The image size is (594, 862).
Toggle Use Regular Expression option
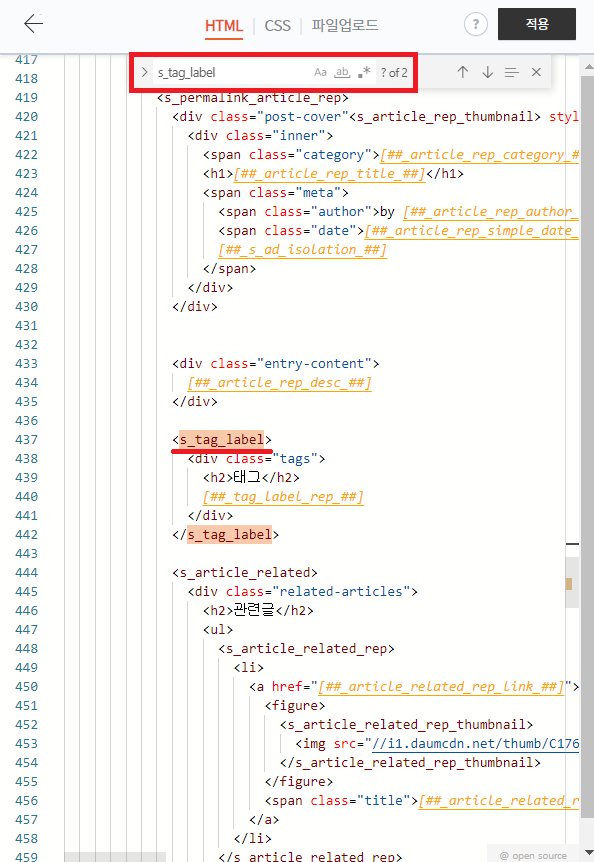coord(364,72)
